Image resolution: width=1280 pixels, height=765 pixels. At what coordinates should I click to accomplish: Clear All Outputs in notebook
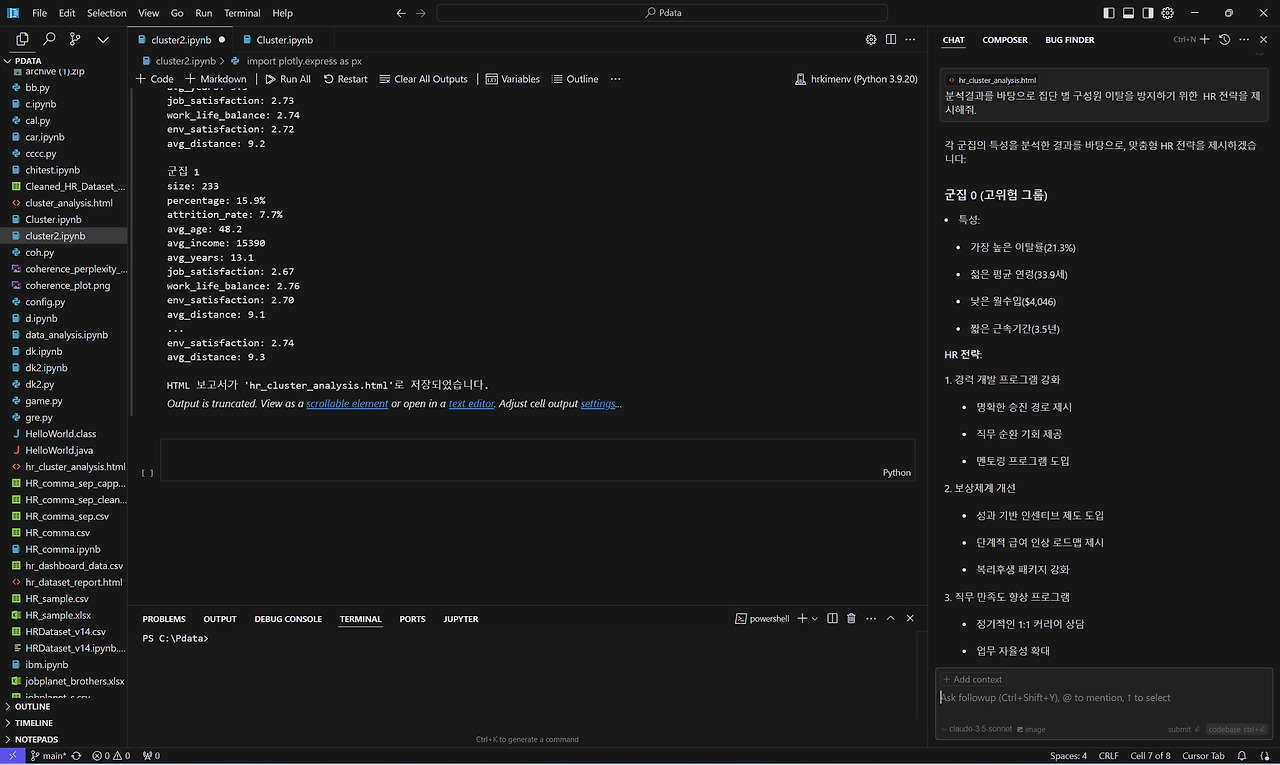(x=423, y=79)
